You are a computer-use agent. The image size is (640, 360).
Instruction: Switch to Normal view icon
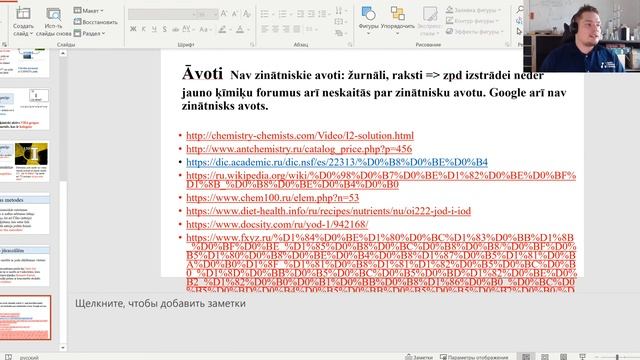click(x=526, y=357)
